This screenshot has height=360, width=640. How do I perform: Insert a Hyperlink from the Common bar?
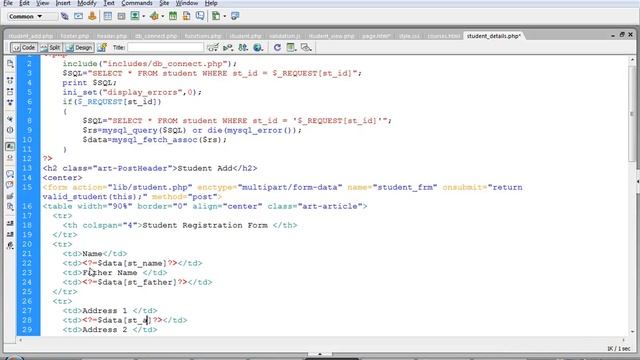(64, 16)
